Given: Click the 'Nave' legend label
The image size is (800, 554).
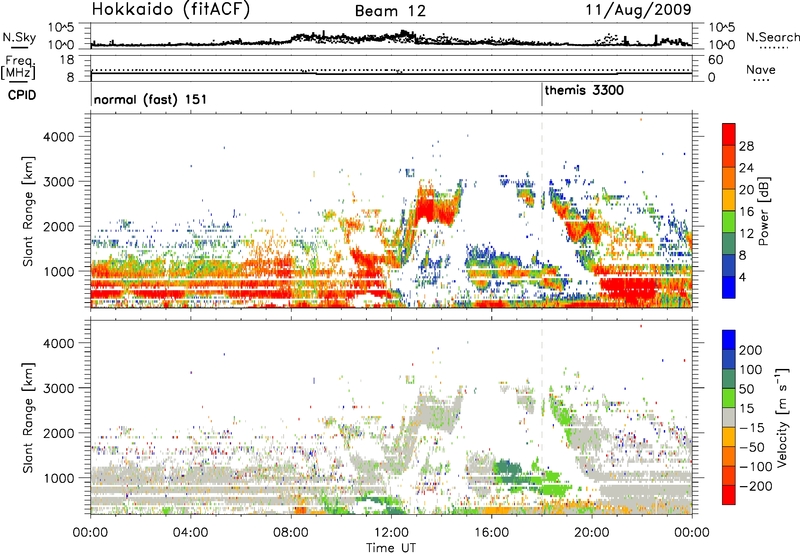Looking at the screenshot, I should (x=761, y=69).
